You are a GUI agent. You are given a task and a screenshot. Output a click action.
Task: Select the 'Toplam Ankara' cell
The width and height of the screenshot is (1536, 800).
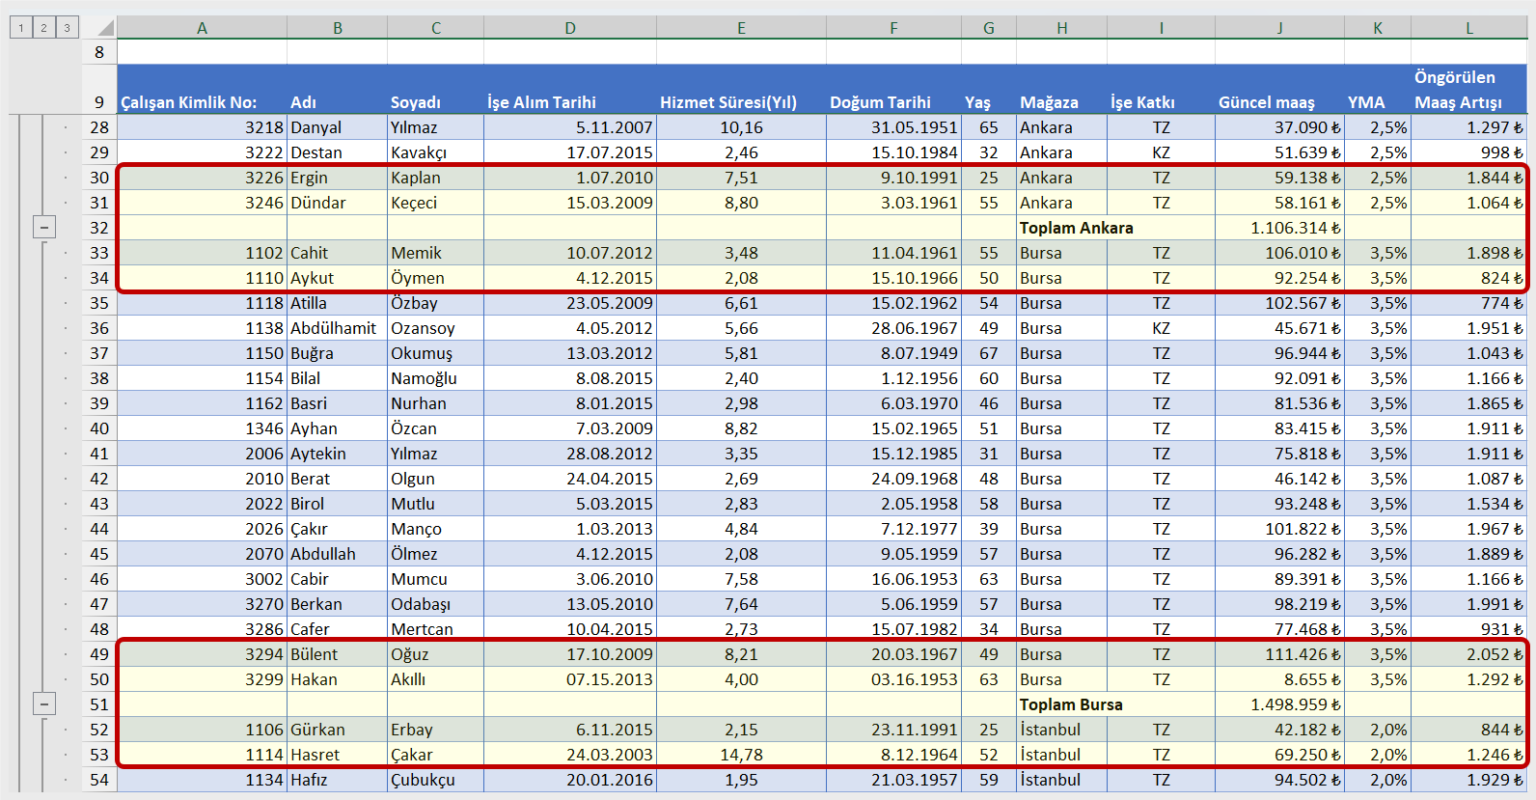pos(1061,227)
